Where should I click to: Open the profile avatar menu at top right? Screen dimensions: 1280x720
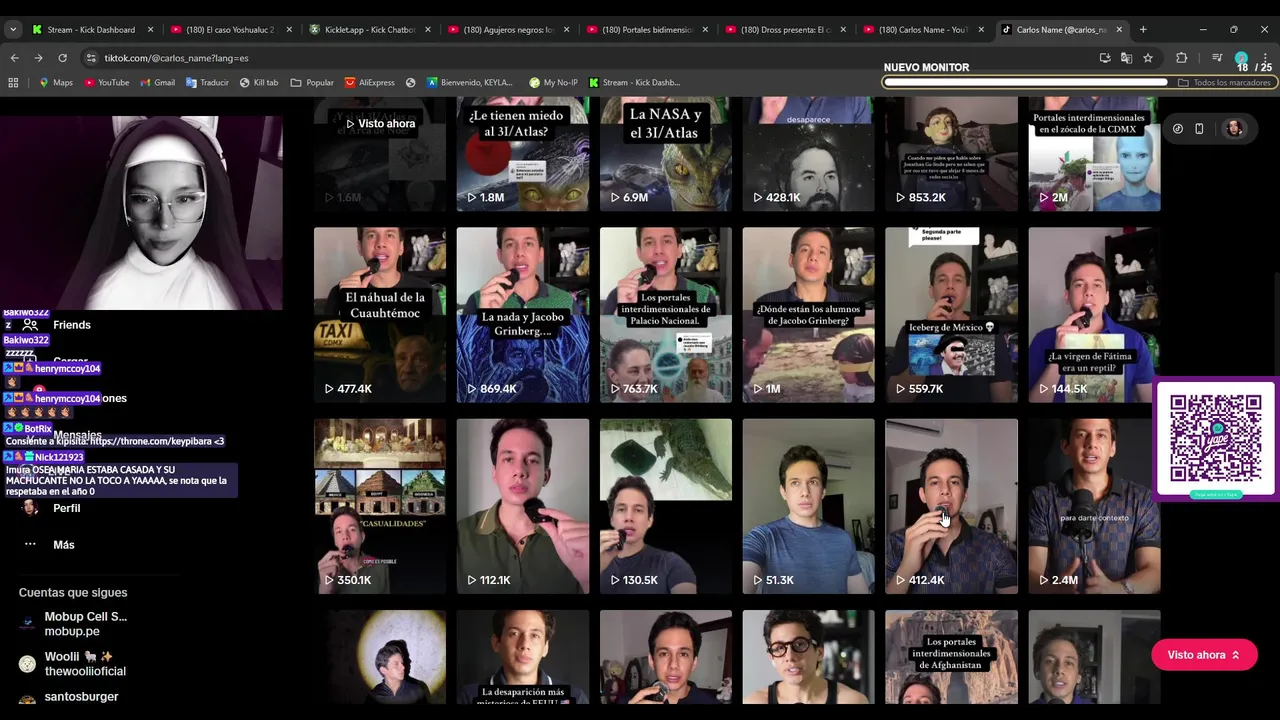tap(1234, 128)
